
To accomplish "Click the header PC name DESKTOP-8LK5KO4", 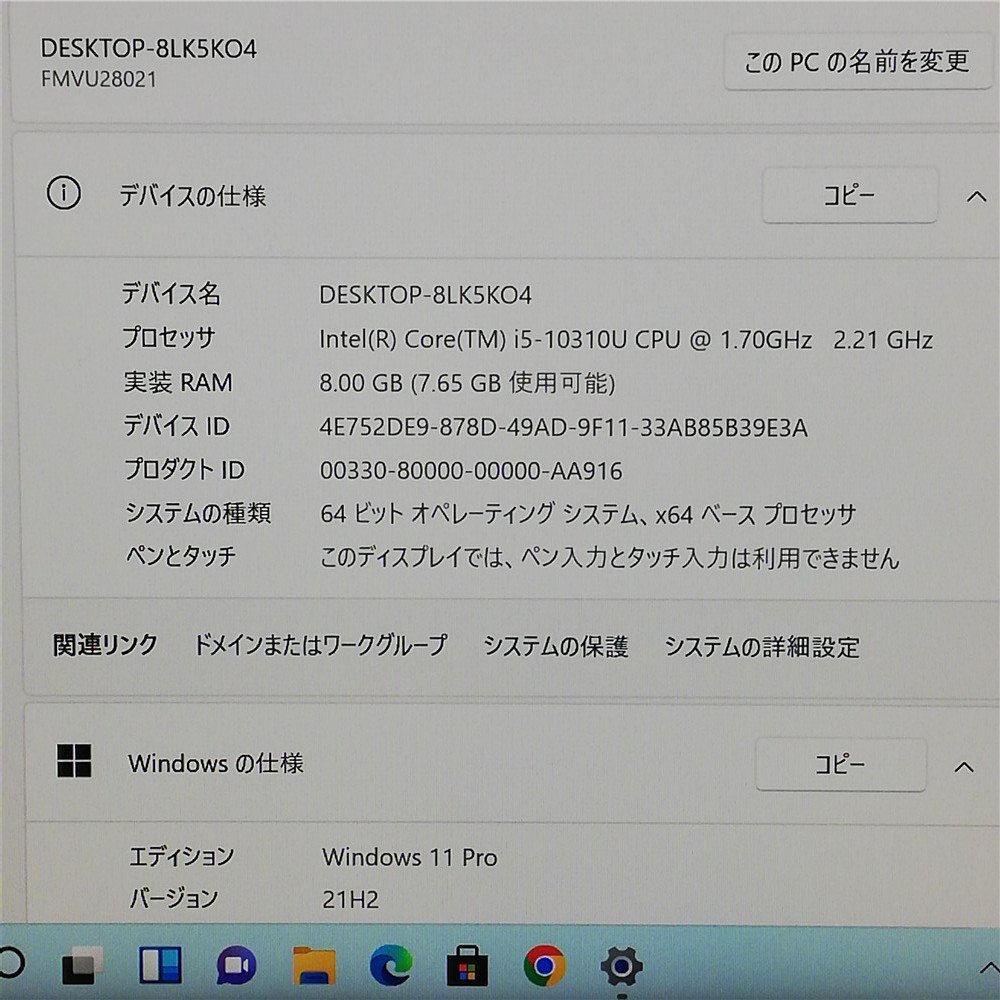I will [149, 49].
